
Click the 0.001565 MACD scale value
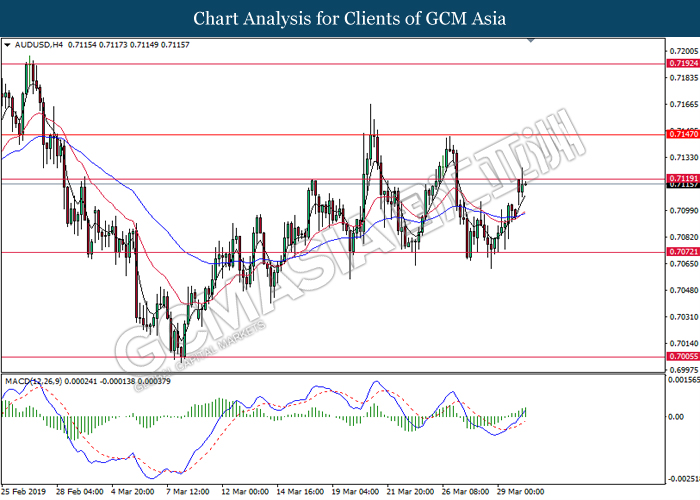click(x=682, y=381)
